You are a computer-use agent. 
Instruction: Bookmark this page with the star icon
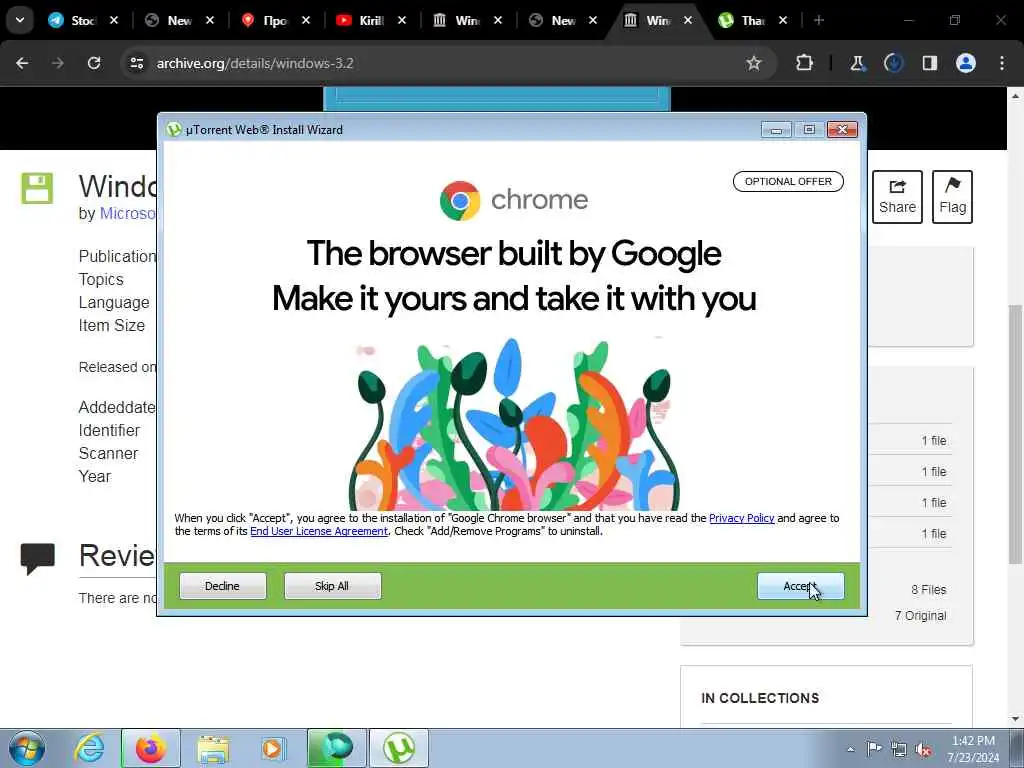tap(754, 63)
